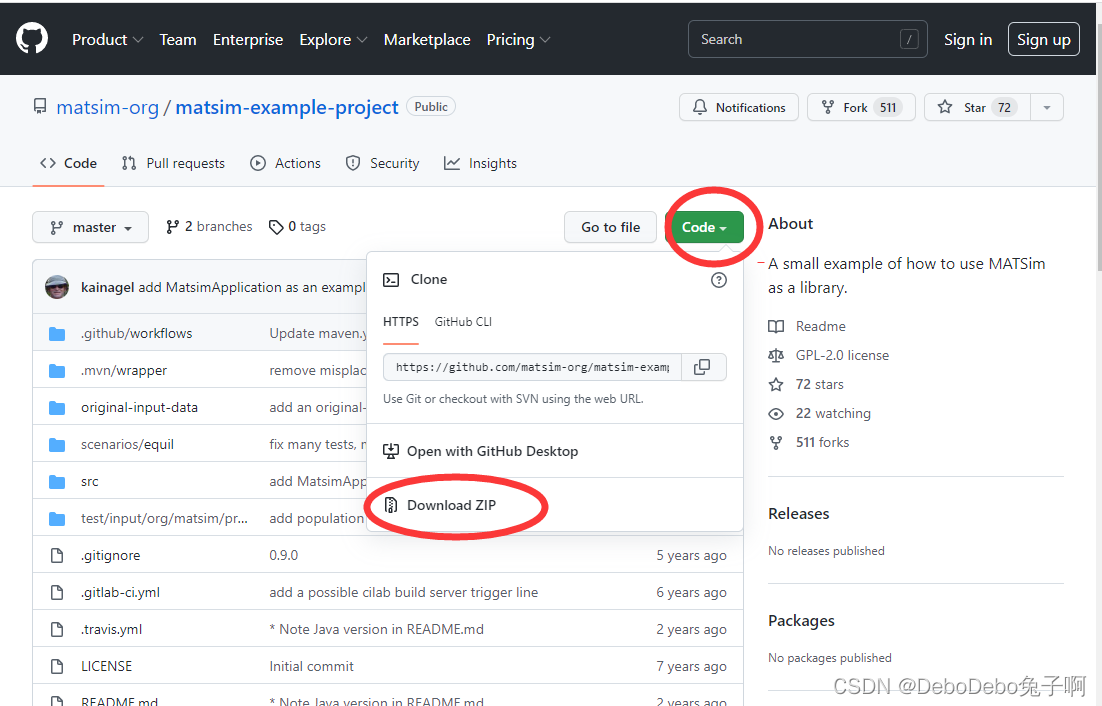The image size is (1102, 706).
Task: Open the .travis.yml file
Action: pyautogui.click(x=111, y=629)
